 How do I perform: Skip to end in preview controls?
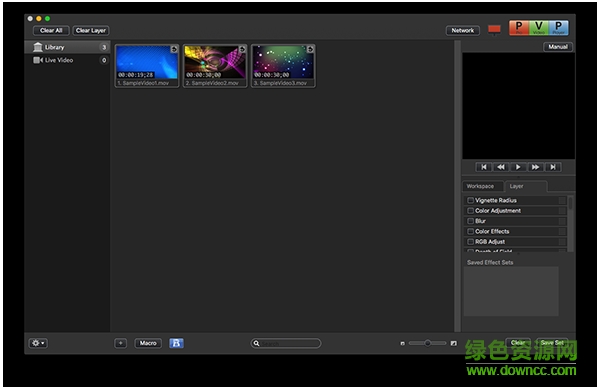coord(553,167)
